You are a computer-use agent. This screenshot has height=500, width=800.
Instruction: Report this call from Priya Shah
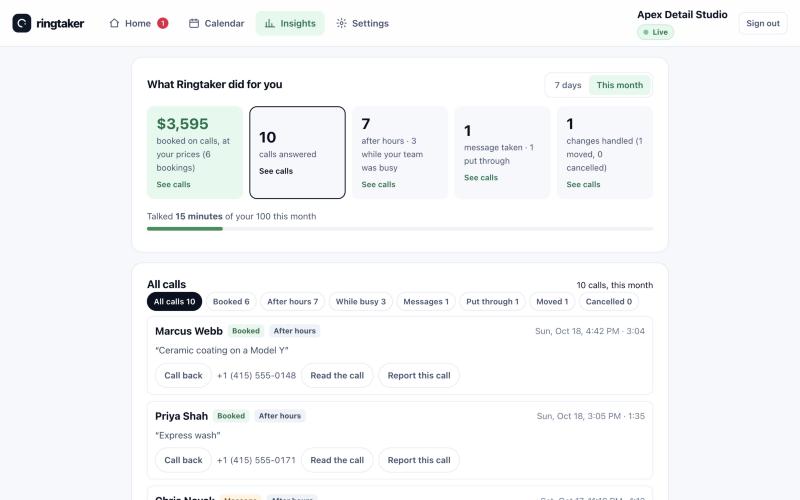(419, 460)
